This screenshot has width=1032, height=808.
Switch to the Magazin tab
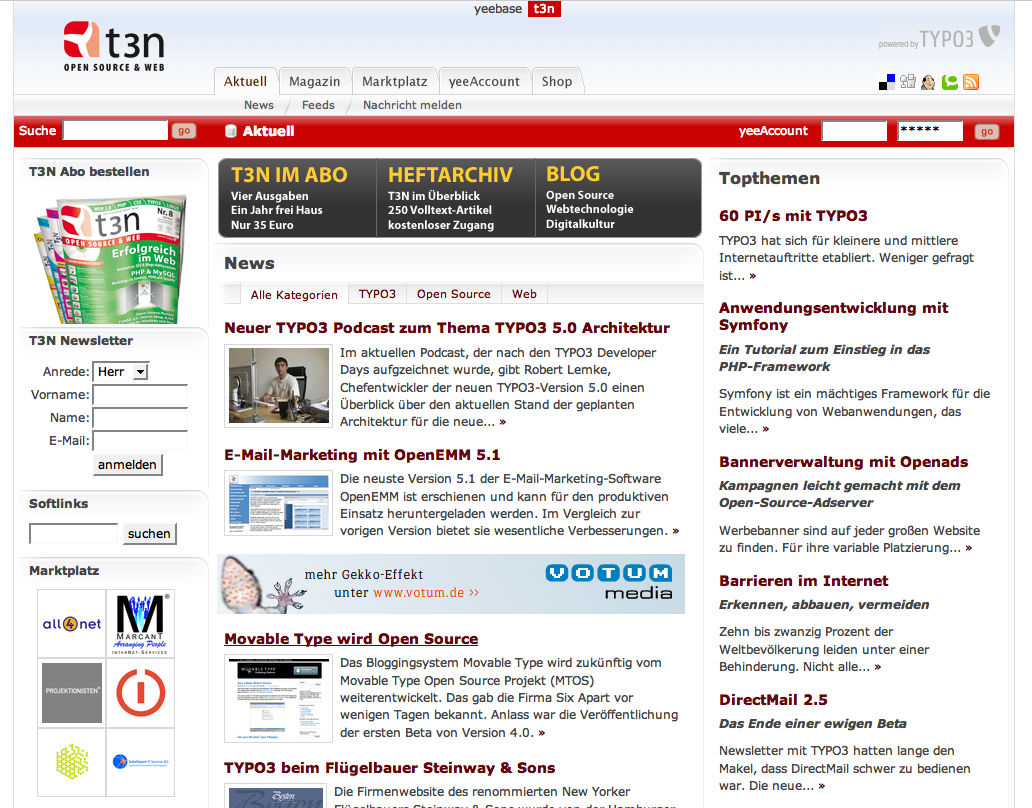tap(314, 81)
